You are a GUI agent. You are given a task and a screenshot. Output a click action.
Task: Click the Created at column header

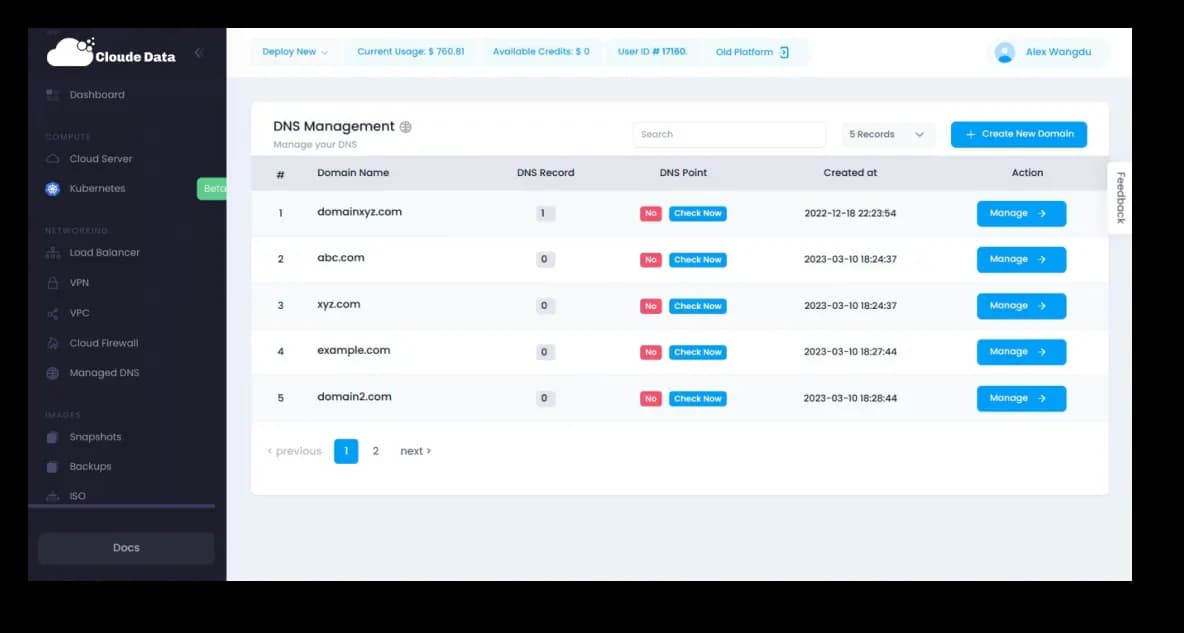pos(850,173)
